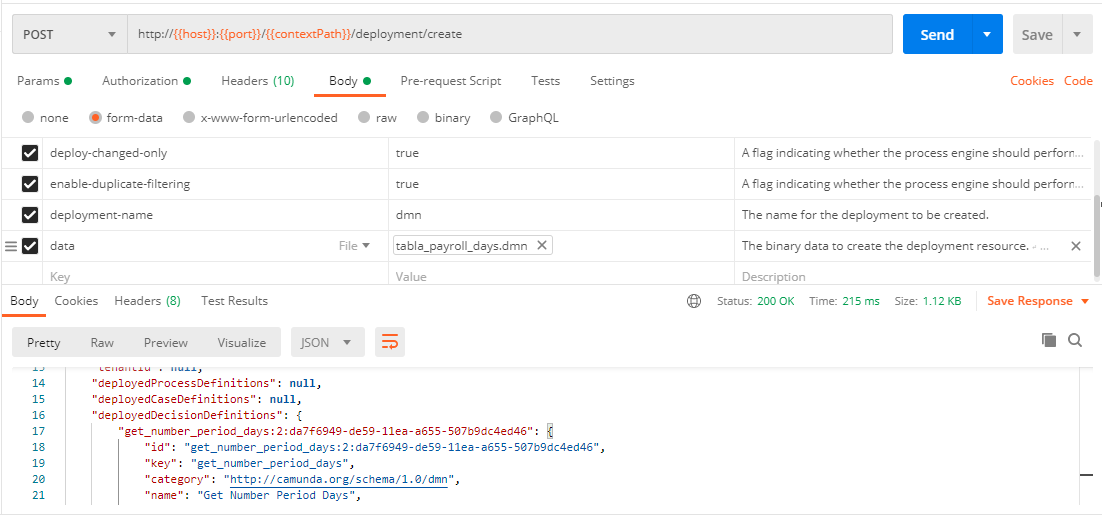Image resolution: width=1102 pixels, height=518 pixels.
Task: Remove the tabla_payroll_days.dmn file
Action: 541,245
